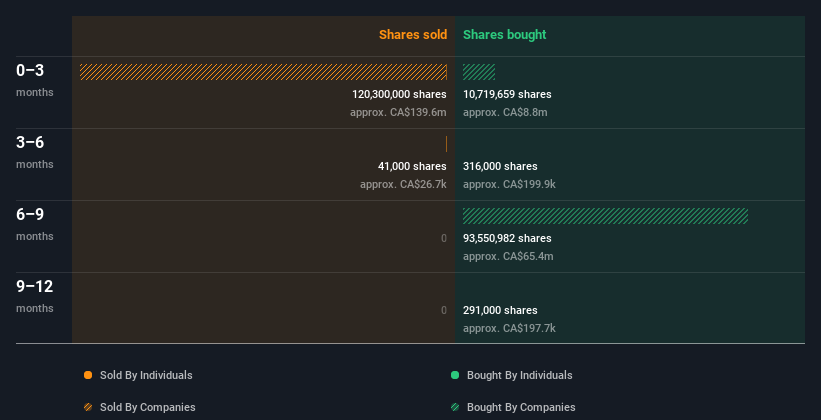Click the Bought By Companies legend label
821x420 pixels.
pyautogui.click(x=521, y=407)
